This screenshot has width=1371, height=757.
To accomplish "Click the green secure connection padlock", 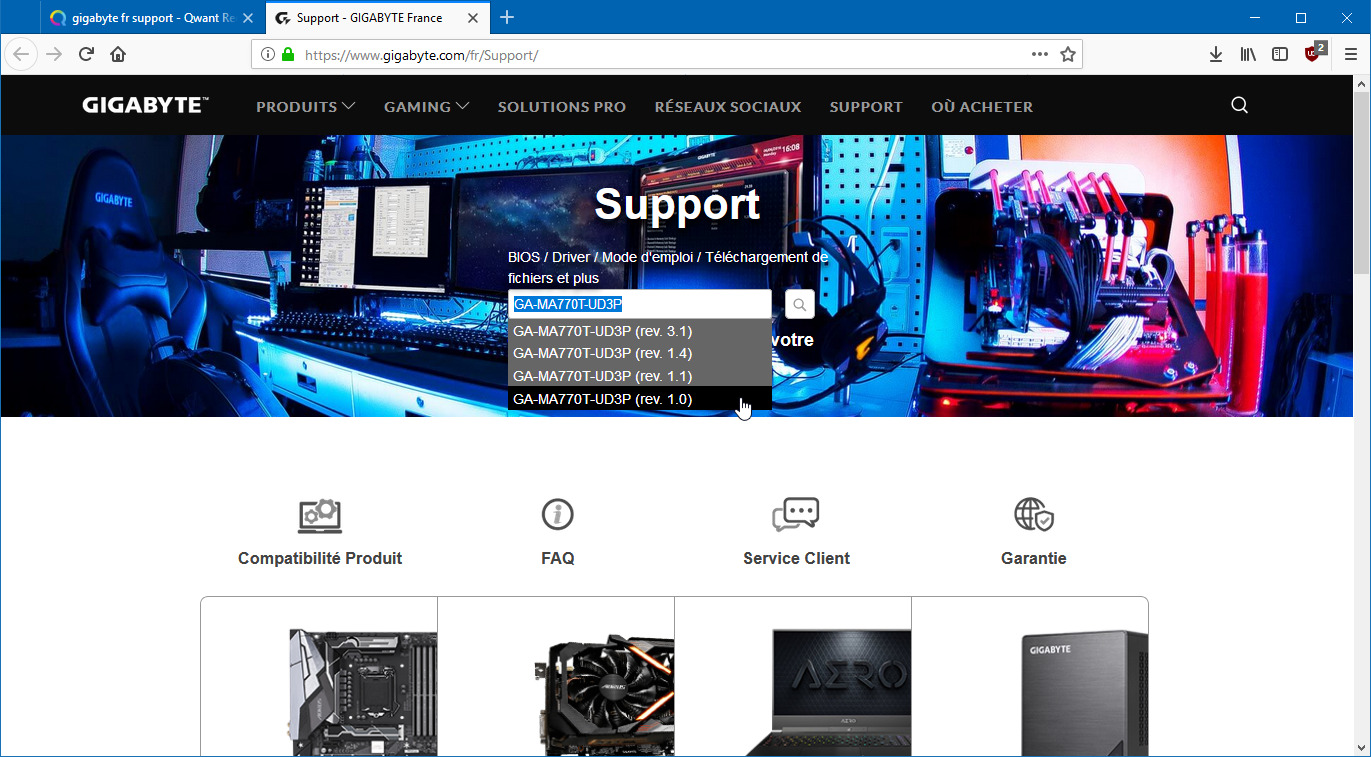I will 288,54.
